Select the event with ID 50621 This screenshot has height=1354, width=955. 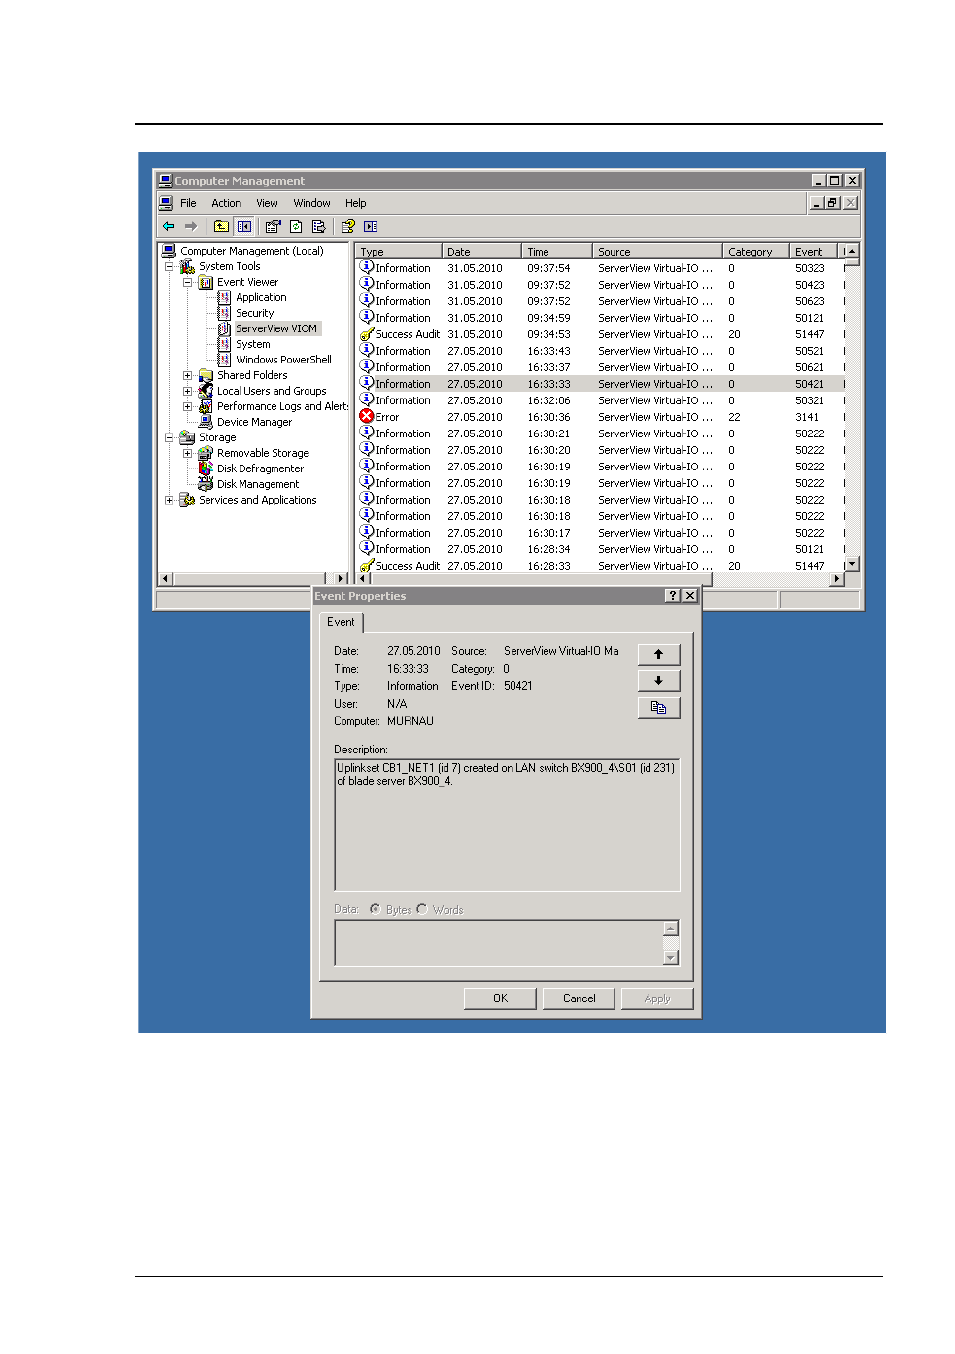[600, 367]
